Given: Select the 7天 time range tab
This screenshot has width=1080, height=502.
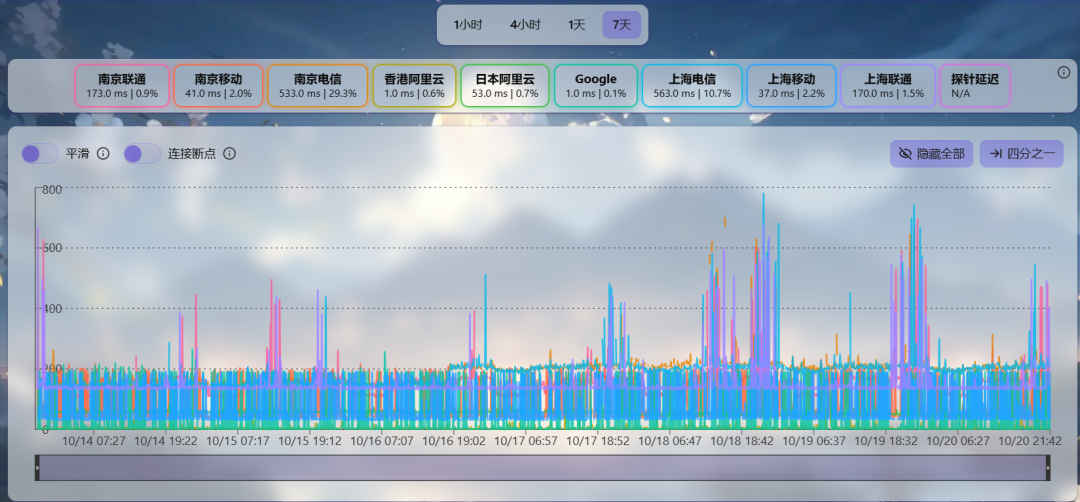Looking at the screenshot, I should (621, 25).
